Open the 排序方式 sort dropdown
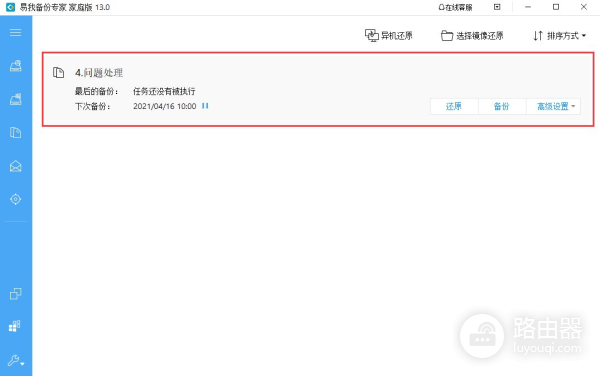 [x=559, y=36]
